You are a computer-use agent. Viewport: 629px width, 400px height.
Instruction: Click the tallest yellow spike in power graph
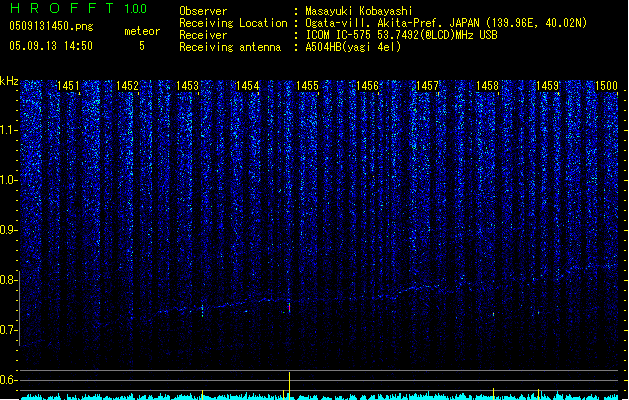(x=289, y=386)
